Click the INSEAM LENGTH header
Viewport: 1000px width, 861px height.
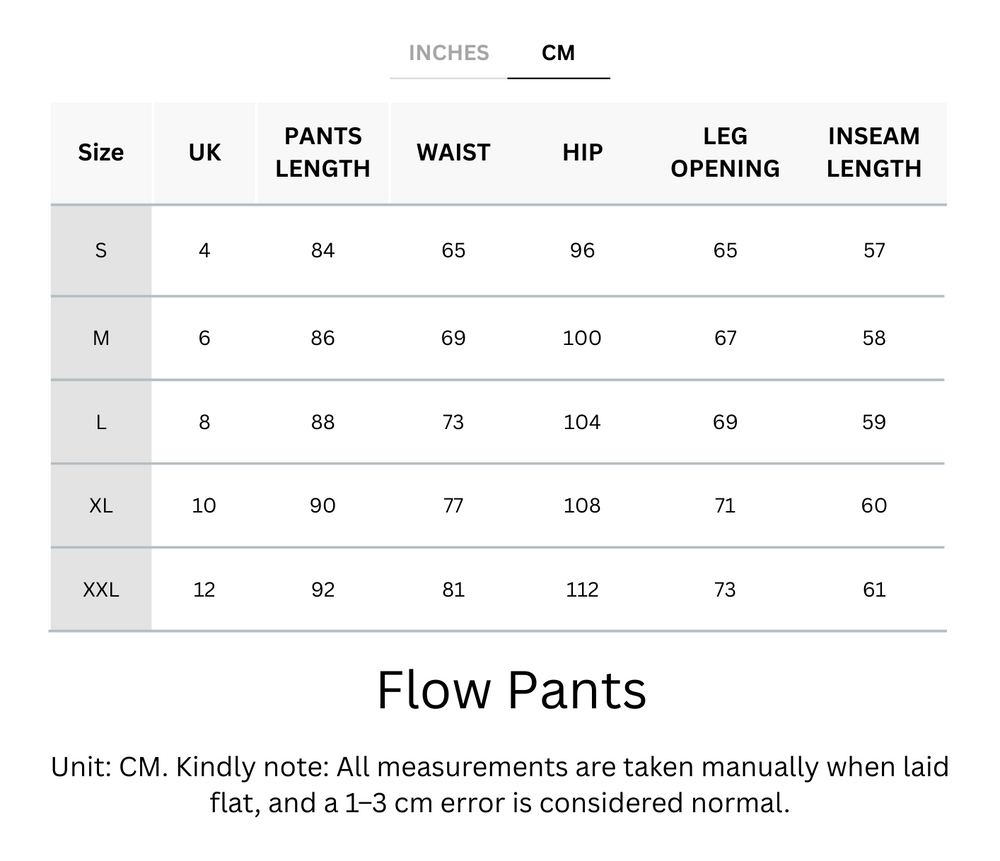pos(874,152)
